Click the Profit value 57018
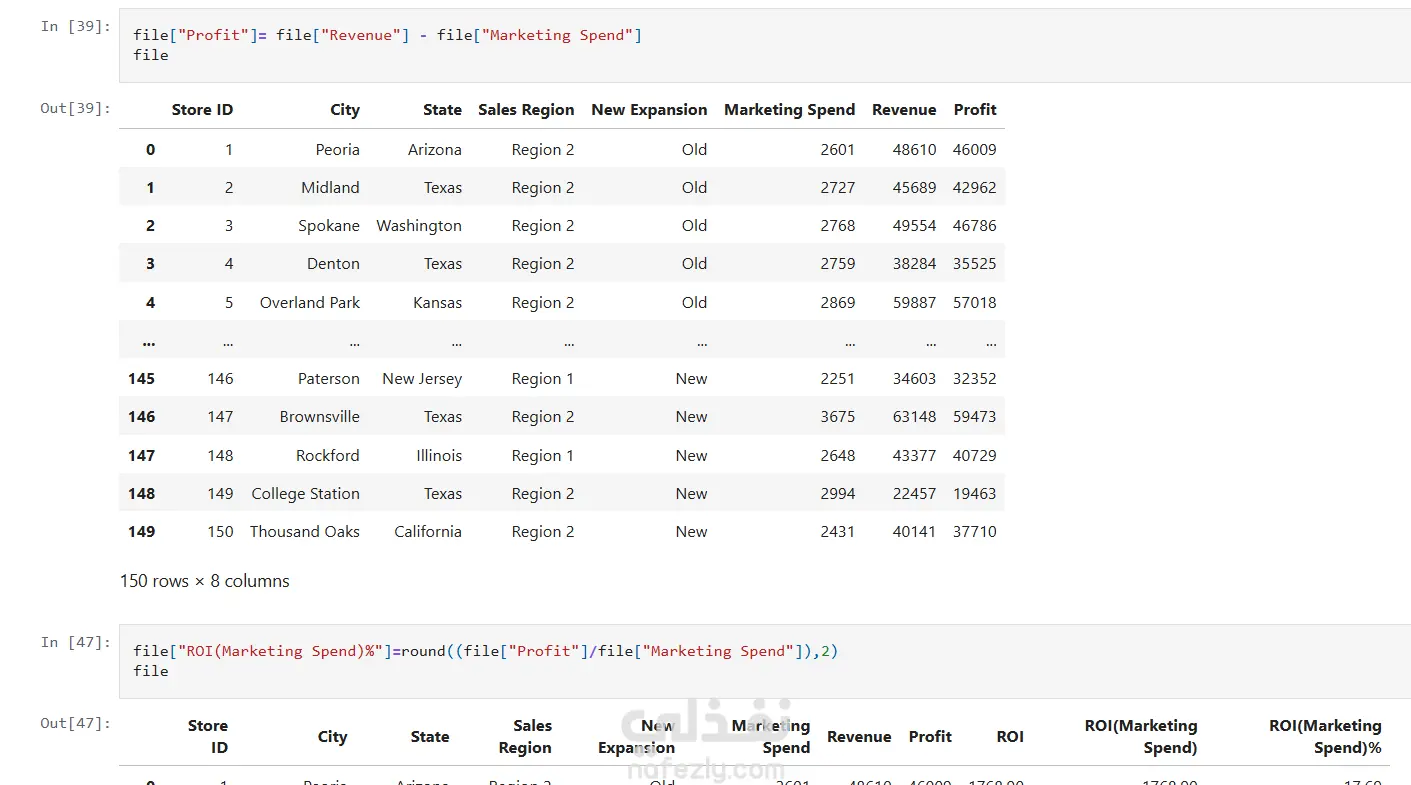Screen dimensions: 1411x785 [x=975, y=303]
